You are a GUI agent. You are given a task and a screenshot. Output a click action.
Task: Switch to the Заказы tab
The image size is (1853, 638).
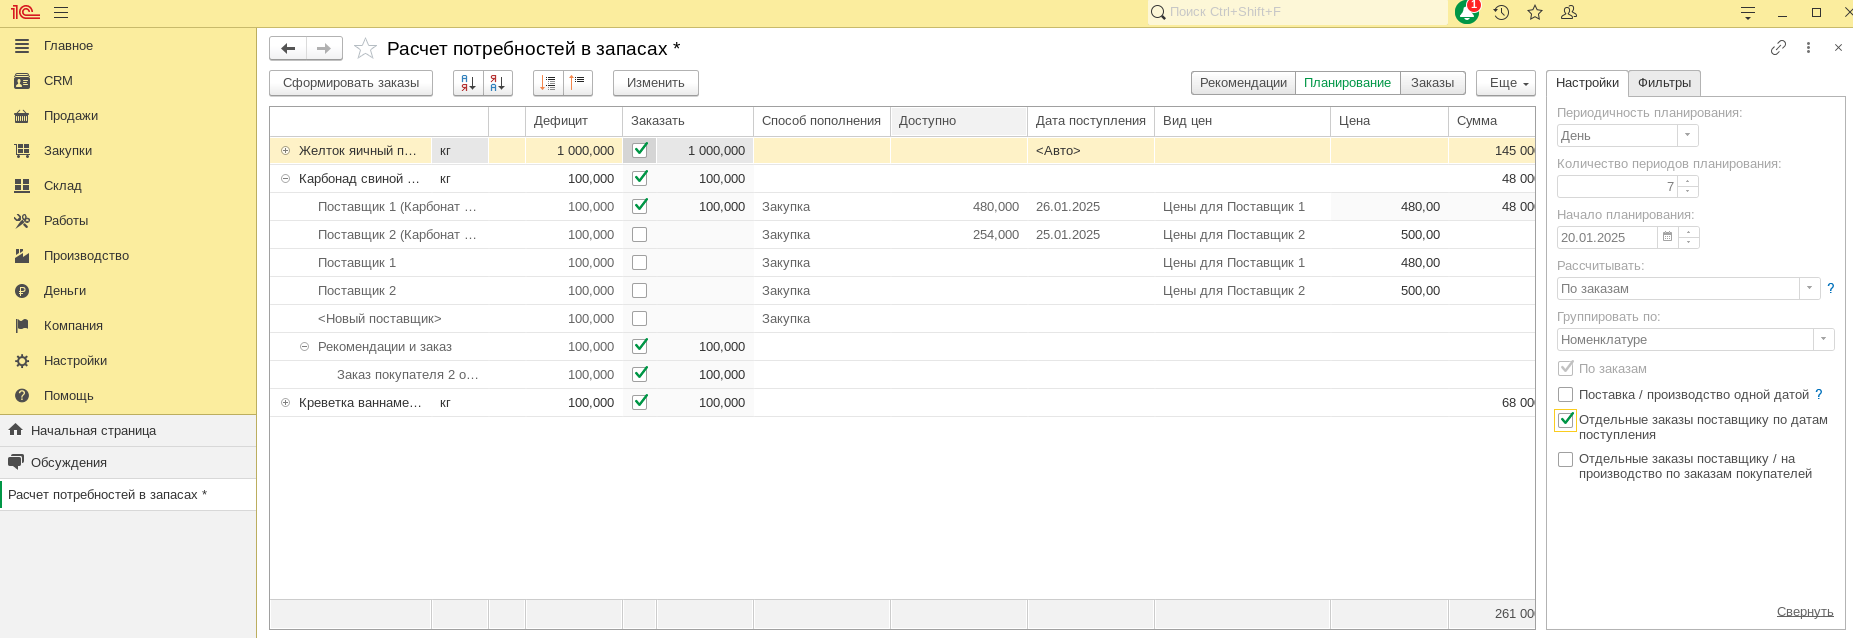1432,83
